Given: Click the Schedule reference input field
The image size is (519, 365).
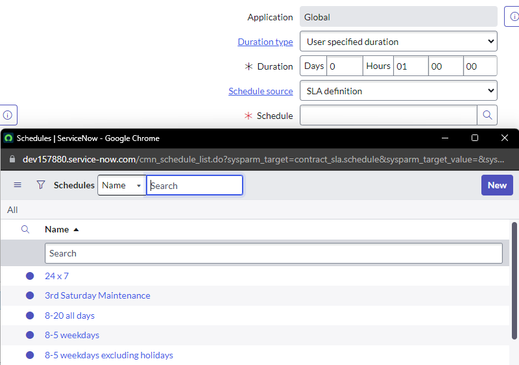Looking at the screenshot, I should (388, 115).
